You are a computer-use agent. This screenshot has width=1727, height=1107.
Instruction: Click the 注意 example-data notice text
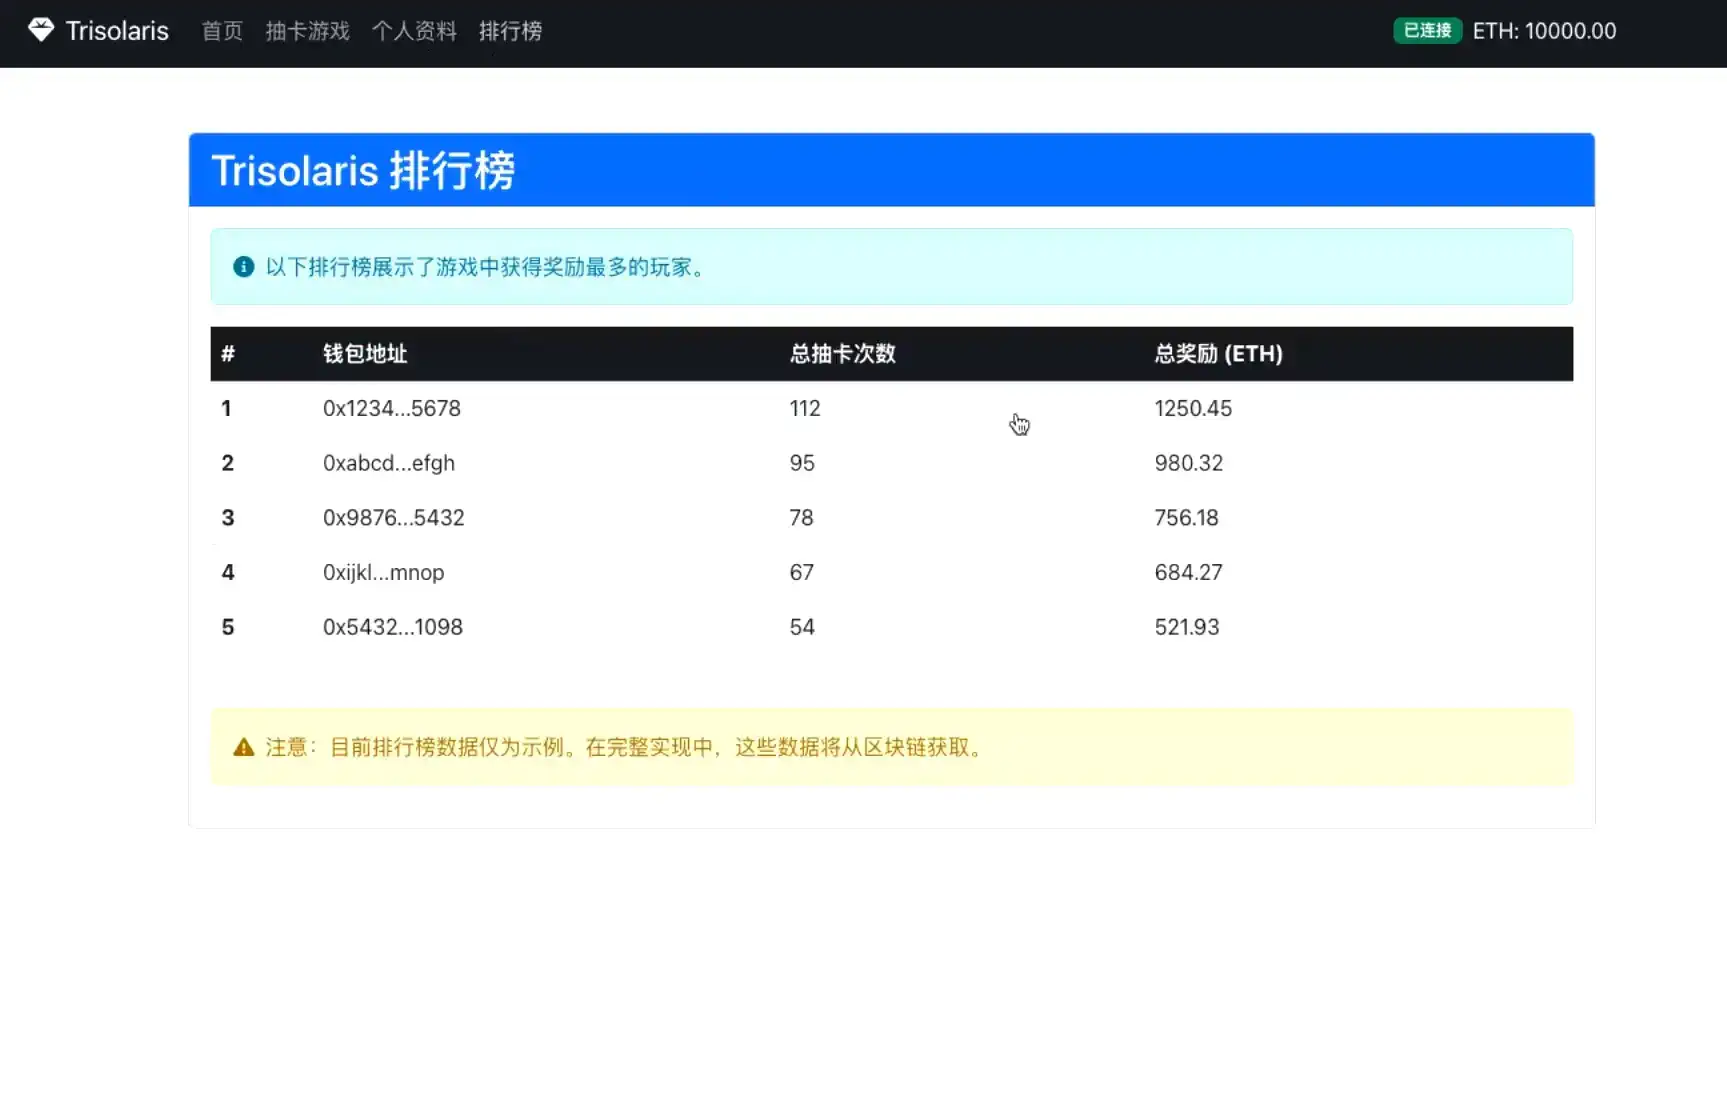coord(623,747)
